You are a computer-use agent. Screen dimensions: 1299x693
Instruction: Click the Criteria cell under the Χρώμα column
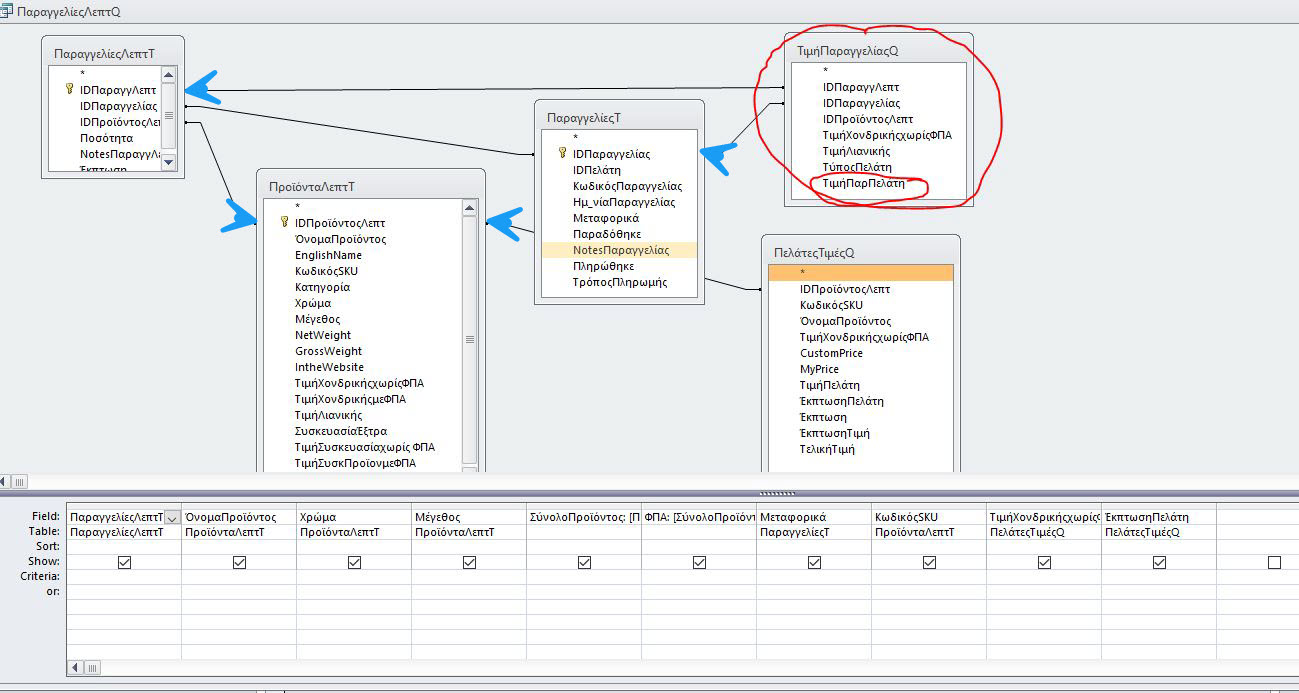point(354,577)
